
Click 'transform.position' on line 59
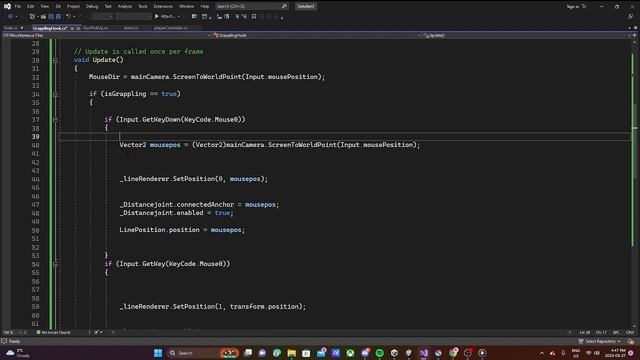coord(264,307)
